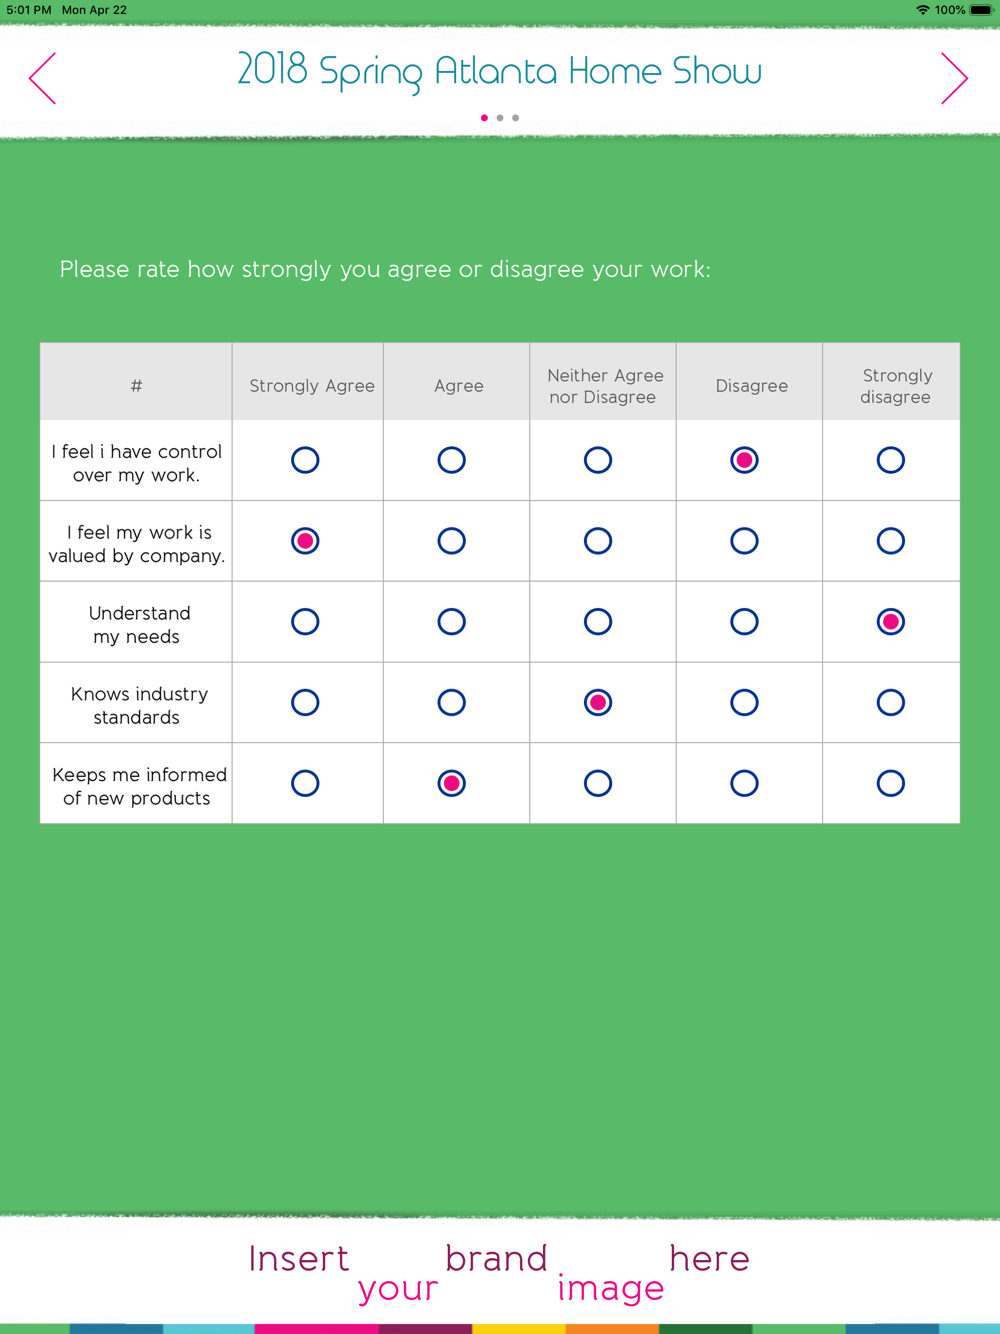Tap the Neither Agree nor Disagree header
1000x1334 pixels.
604,386
